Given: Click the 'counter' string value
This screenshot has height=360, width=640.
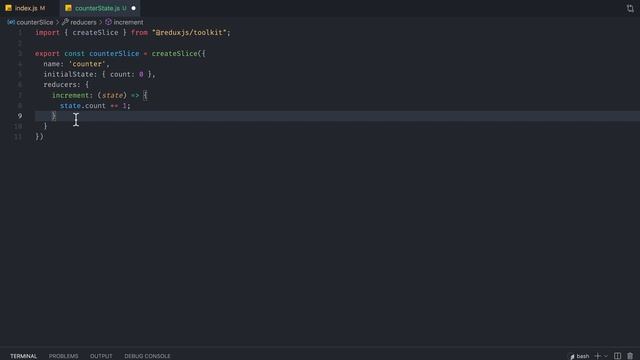Looking at the screenshot, I should tap(87, 64).
